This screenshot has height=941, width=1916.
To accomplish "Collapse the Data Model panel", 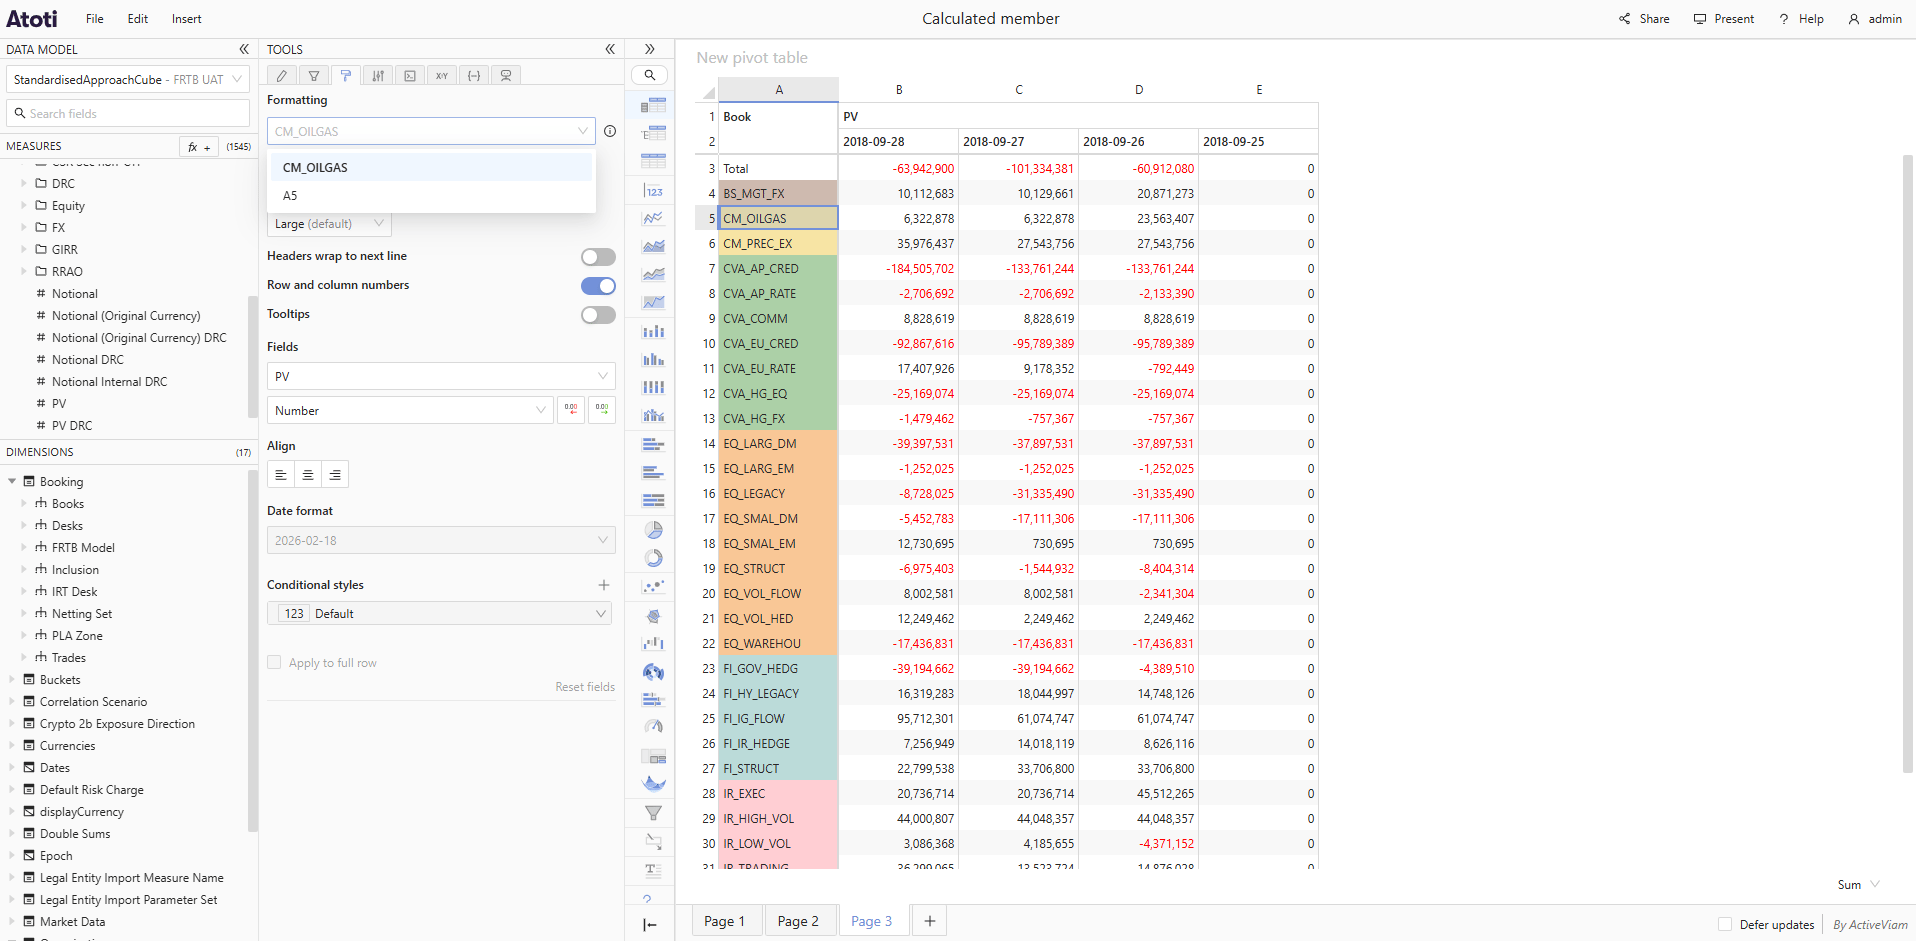I will point(244,49).
